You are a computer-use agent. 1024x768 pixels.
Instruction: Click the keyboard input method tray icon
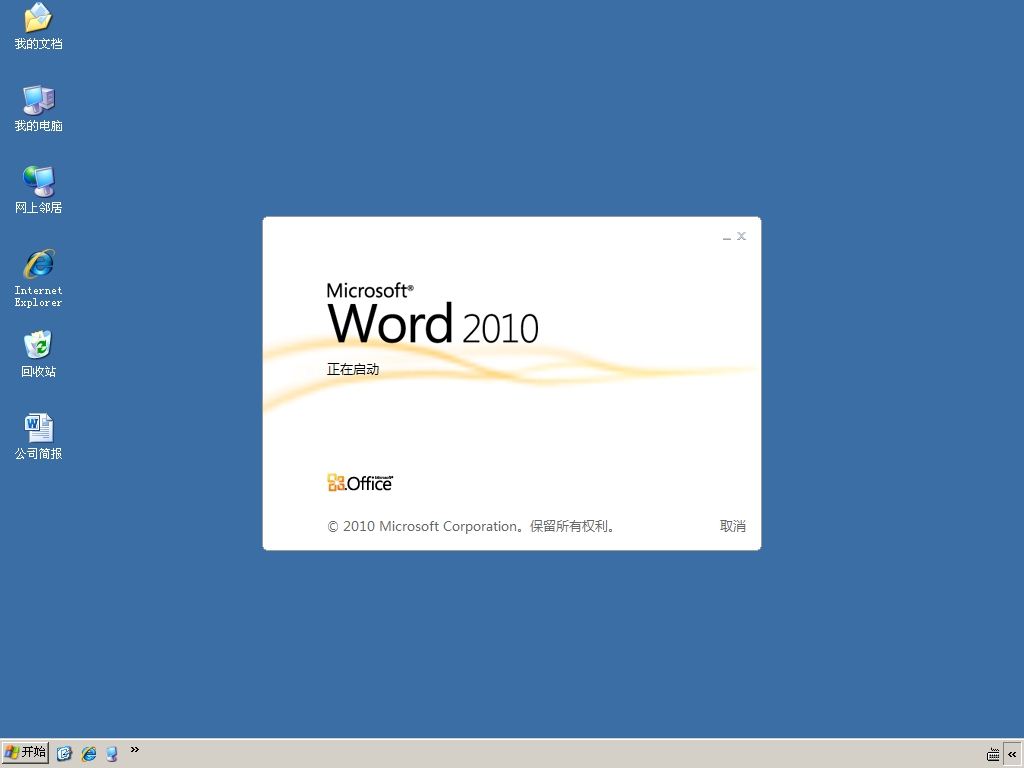(993, 754)
